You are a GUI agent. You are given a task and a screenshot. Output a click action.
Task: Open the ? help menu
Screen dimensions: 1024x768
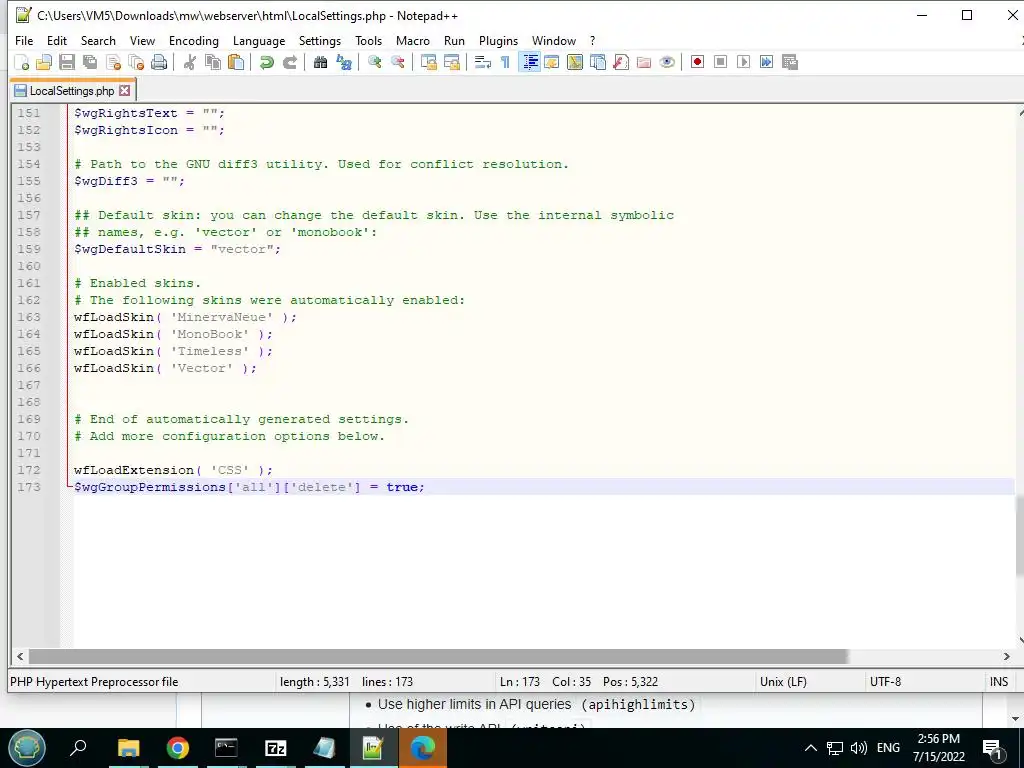click(x=592, y=40)
